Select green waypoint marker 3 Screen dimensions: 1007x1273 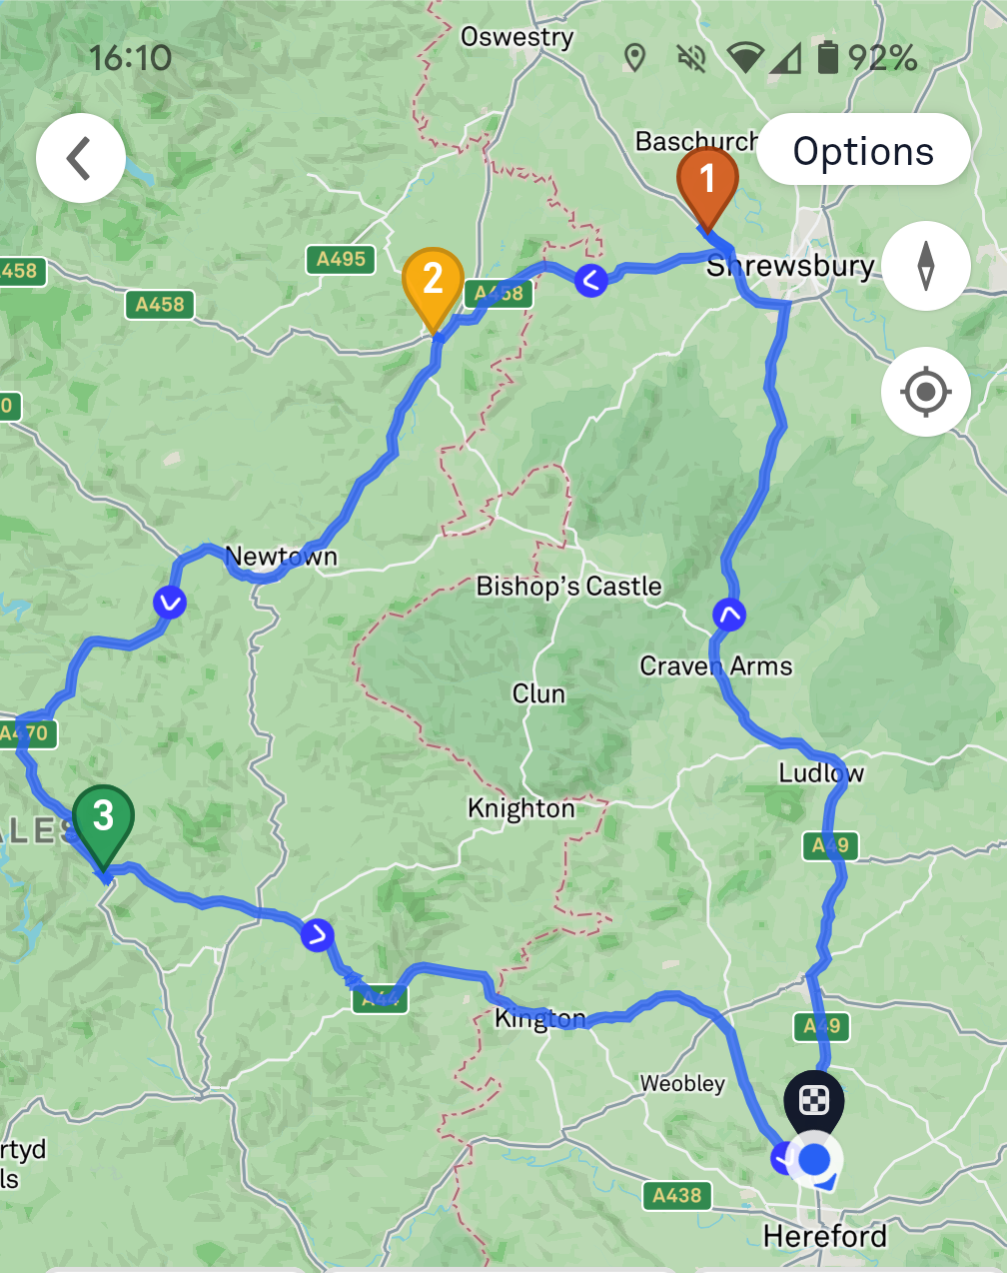pos(103,826)
